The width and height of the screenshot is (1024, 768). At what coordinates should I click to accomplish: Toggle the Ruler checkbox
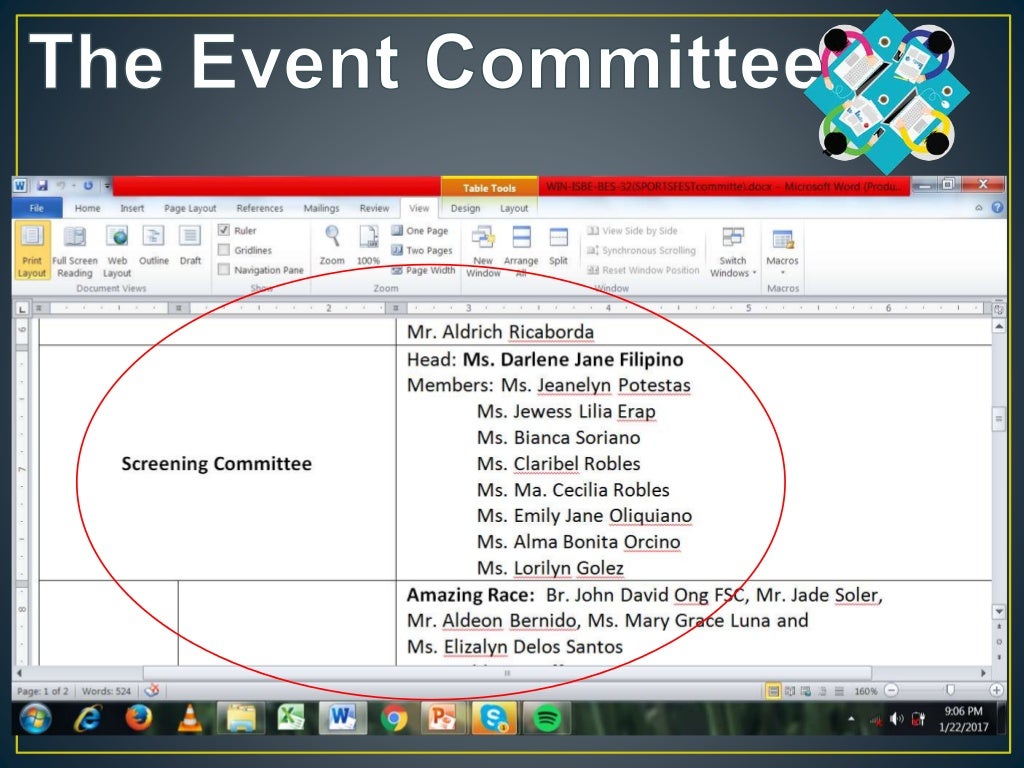pos(224,230)
